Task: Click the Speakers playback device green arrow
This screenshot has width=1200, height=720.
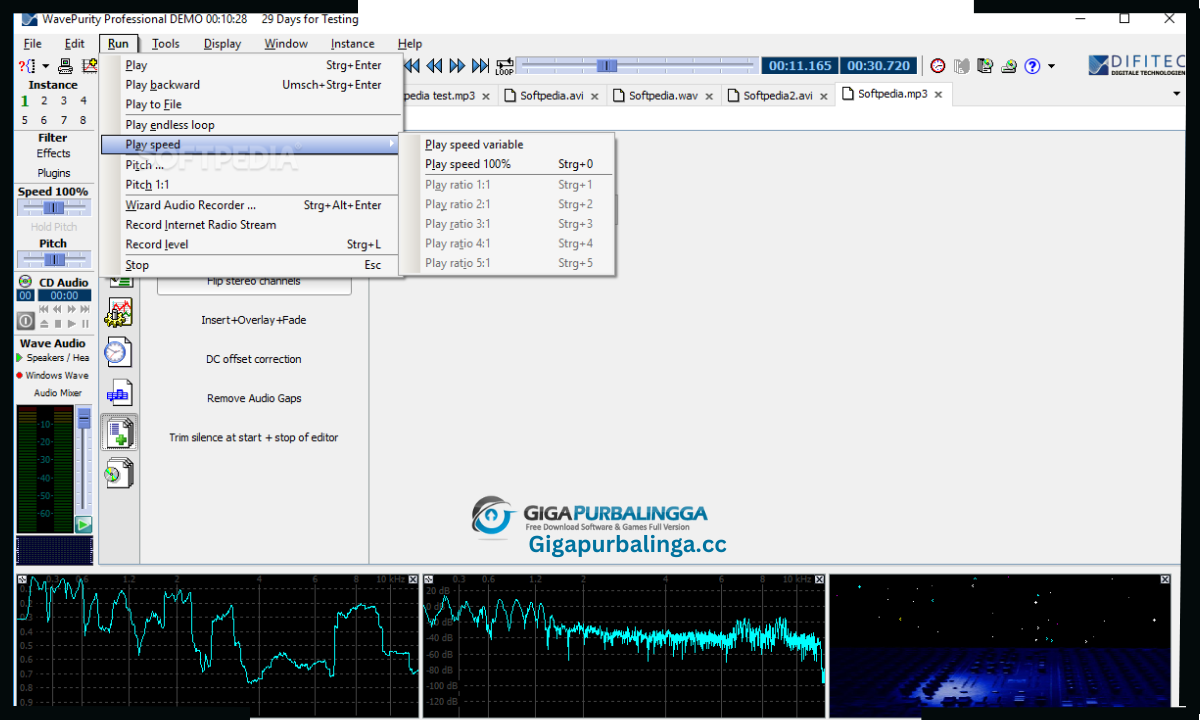Action: pos(20,358)
